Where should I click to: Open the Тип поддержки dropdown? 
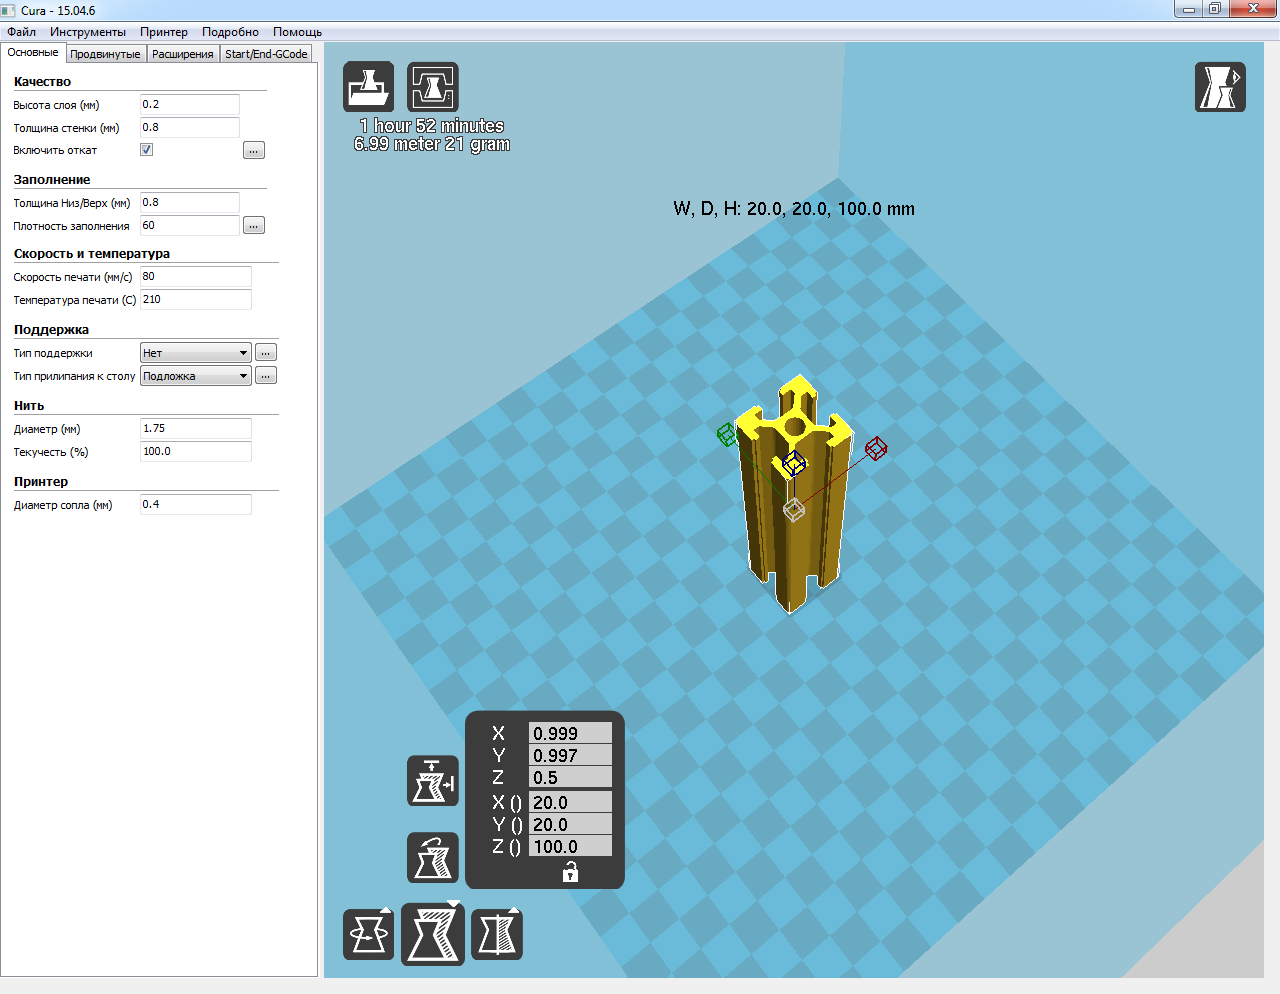(x=196, y=353)
